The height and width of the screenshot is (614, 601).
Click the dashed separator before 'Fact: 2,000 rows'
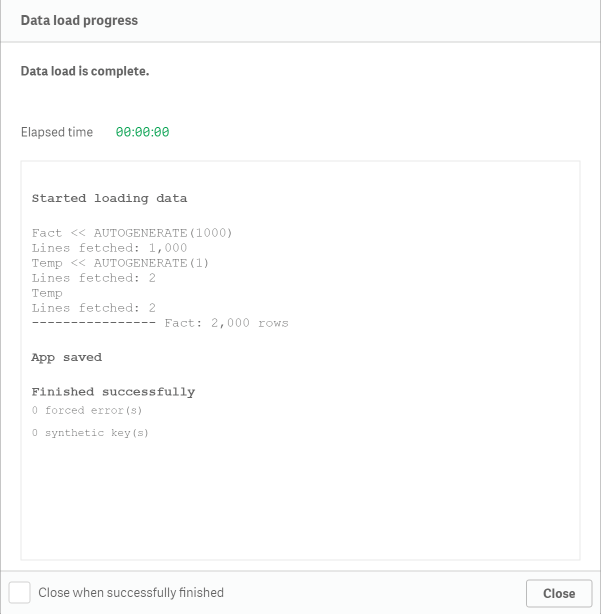click(x=94, y=323)
